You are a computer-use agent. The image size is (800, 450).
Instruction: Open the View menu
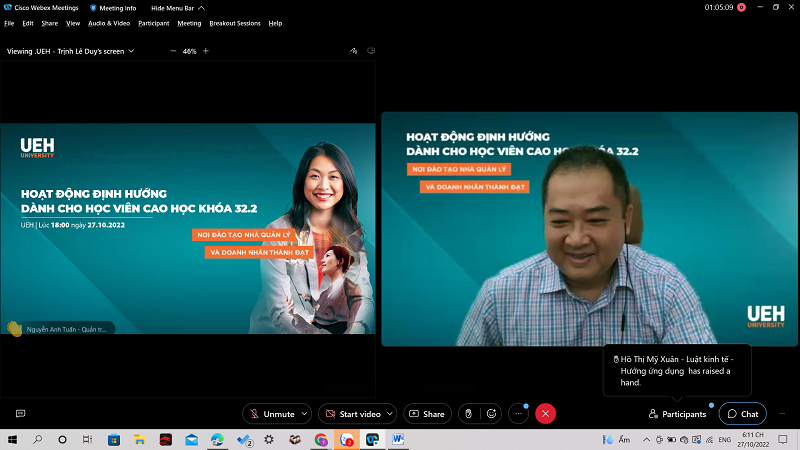click(x=73, y=23)
